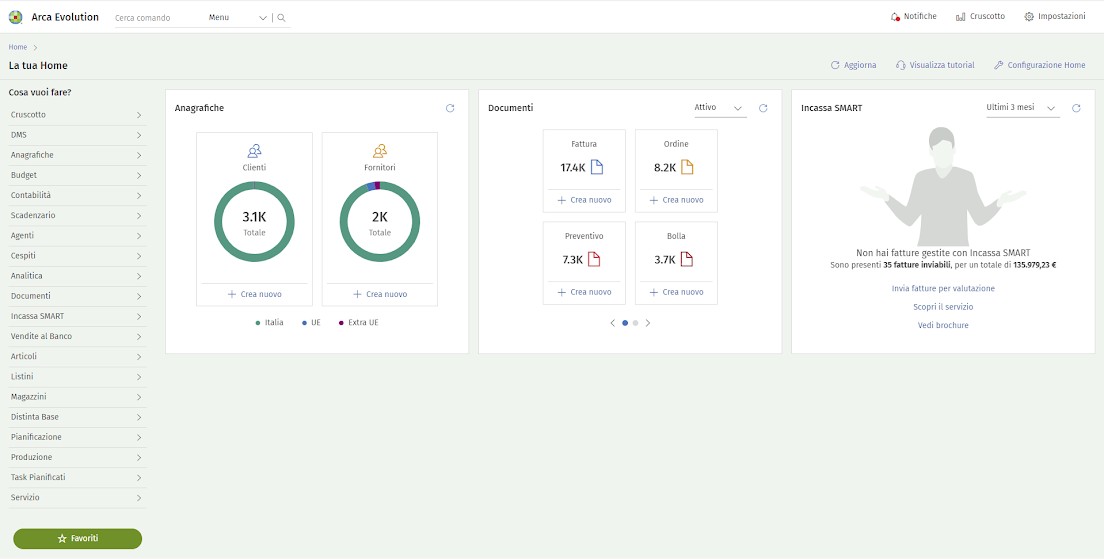
Task: Refresh the Incassa SMART widget
Action: (1076, 108)
